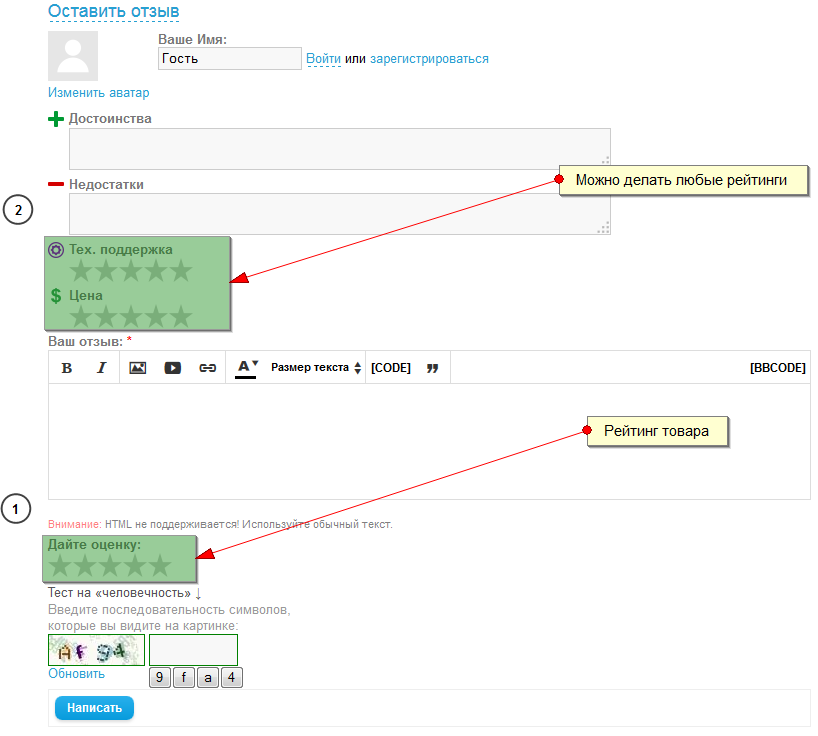
Task: Click the 'Тест на «человечность»' text
Action: click(x=119, y=593)
